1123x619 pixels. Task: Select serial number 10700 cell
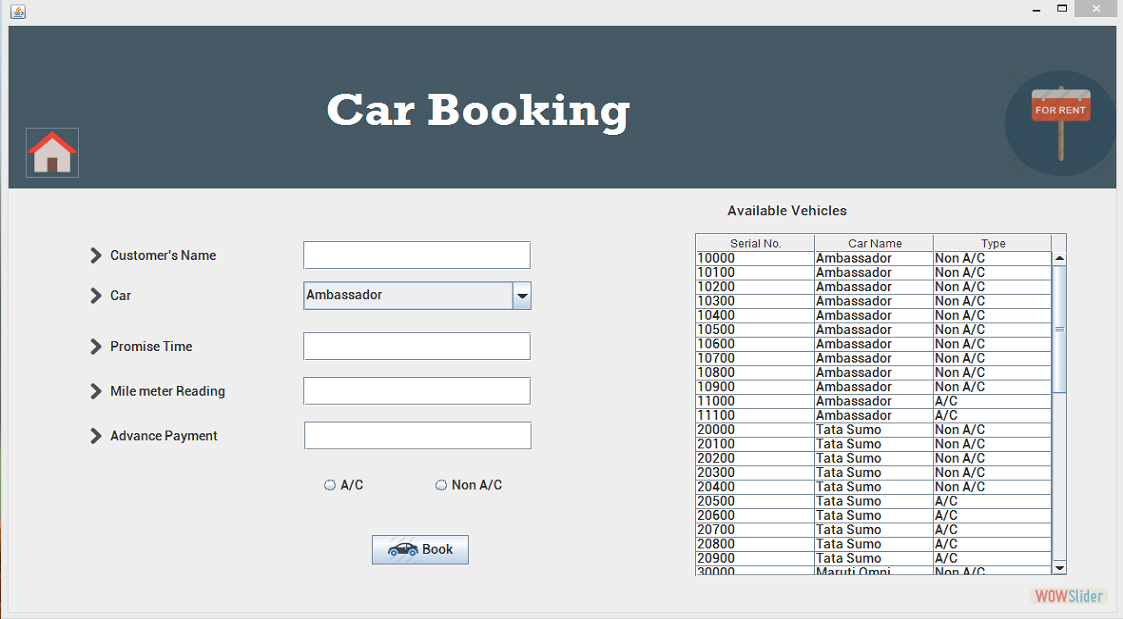pyautogui.click(x=755, y=358)
